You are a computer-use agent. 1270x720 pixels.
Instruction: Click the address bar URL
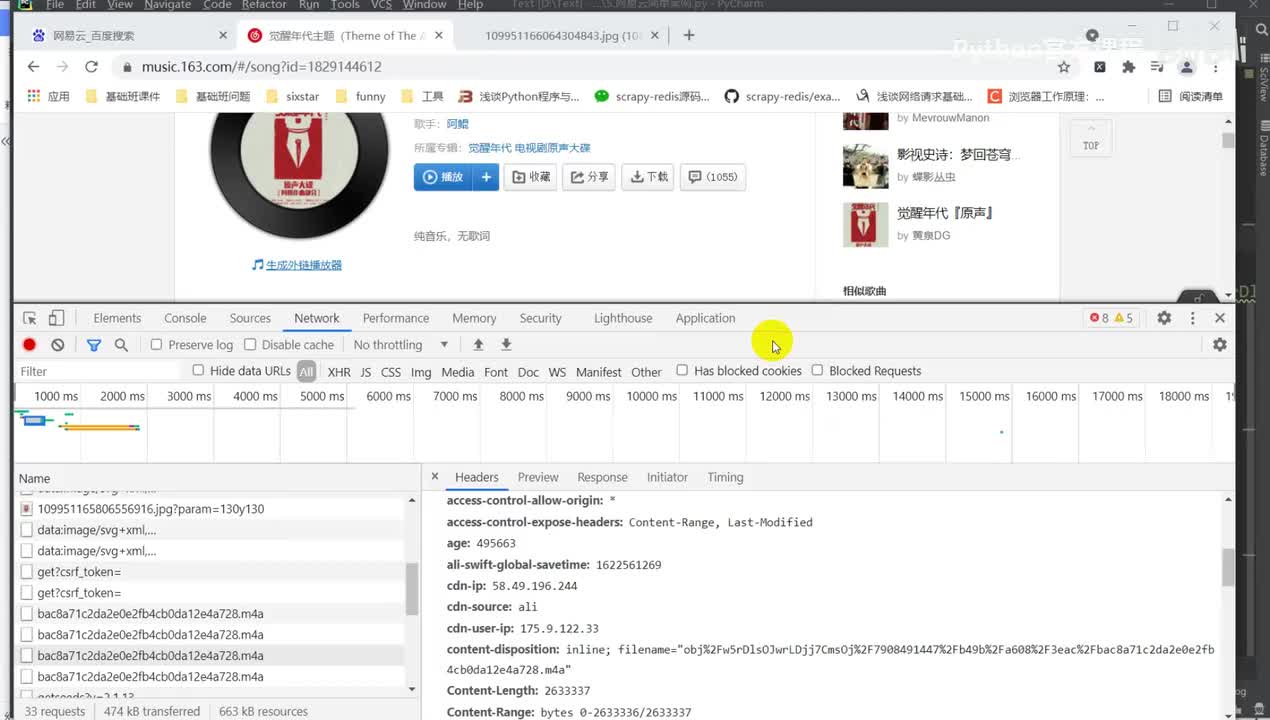click(x=262, y=67)
